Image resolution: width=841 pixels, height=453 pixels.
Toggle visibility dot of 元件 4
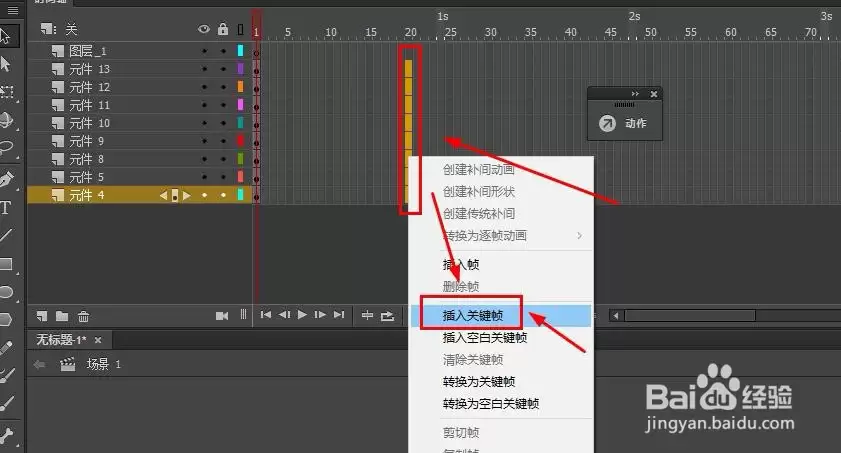pyautogui.click(x=204, y=195)
